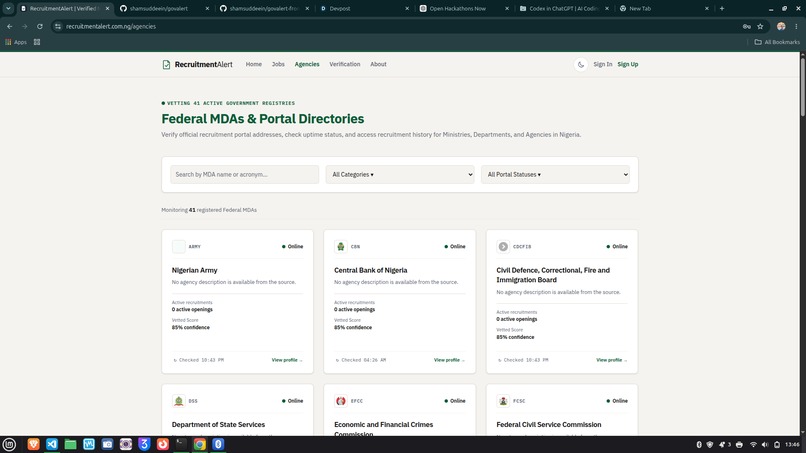
Task: View profile of Nigerian Army
Action: [x=287, y=360]
